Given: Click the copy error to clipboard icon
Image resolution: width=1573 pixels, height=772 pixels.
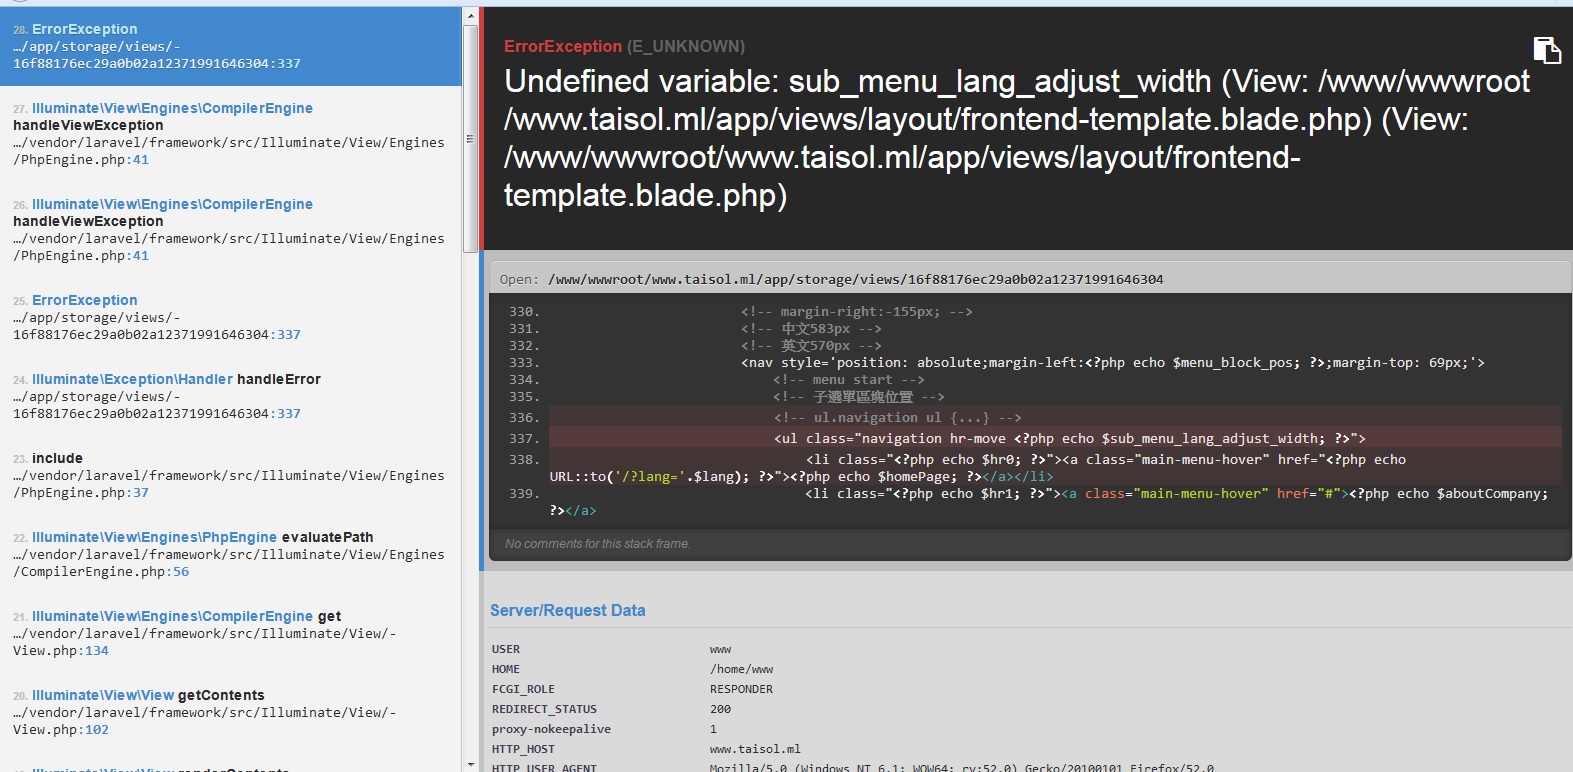Looking at the screenshot, I should (x=1546, y=50).
